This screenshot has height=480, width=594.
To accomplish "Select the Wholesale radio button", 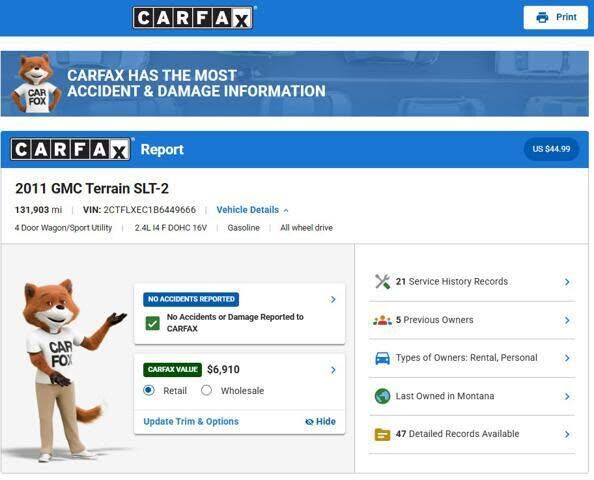I will (206, 390).
